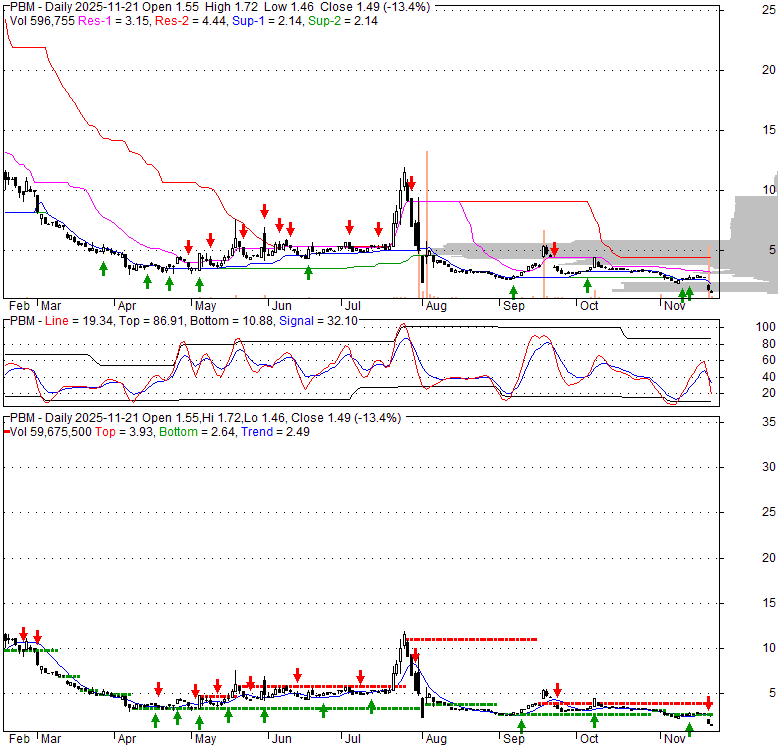Click green buy arrow above Sep label, top chart
The width and height of the screenshot is (780, 745).
(x=513, y=292)
